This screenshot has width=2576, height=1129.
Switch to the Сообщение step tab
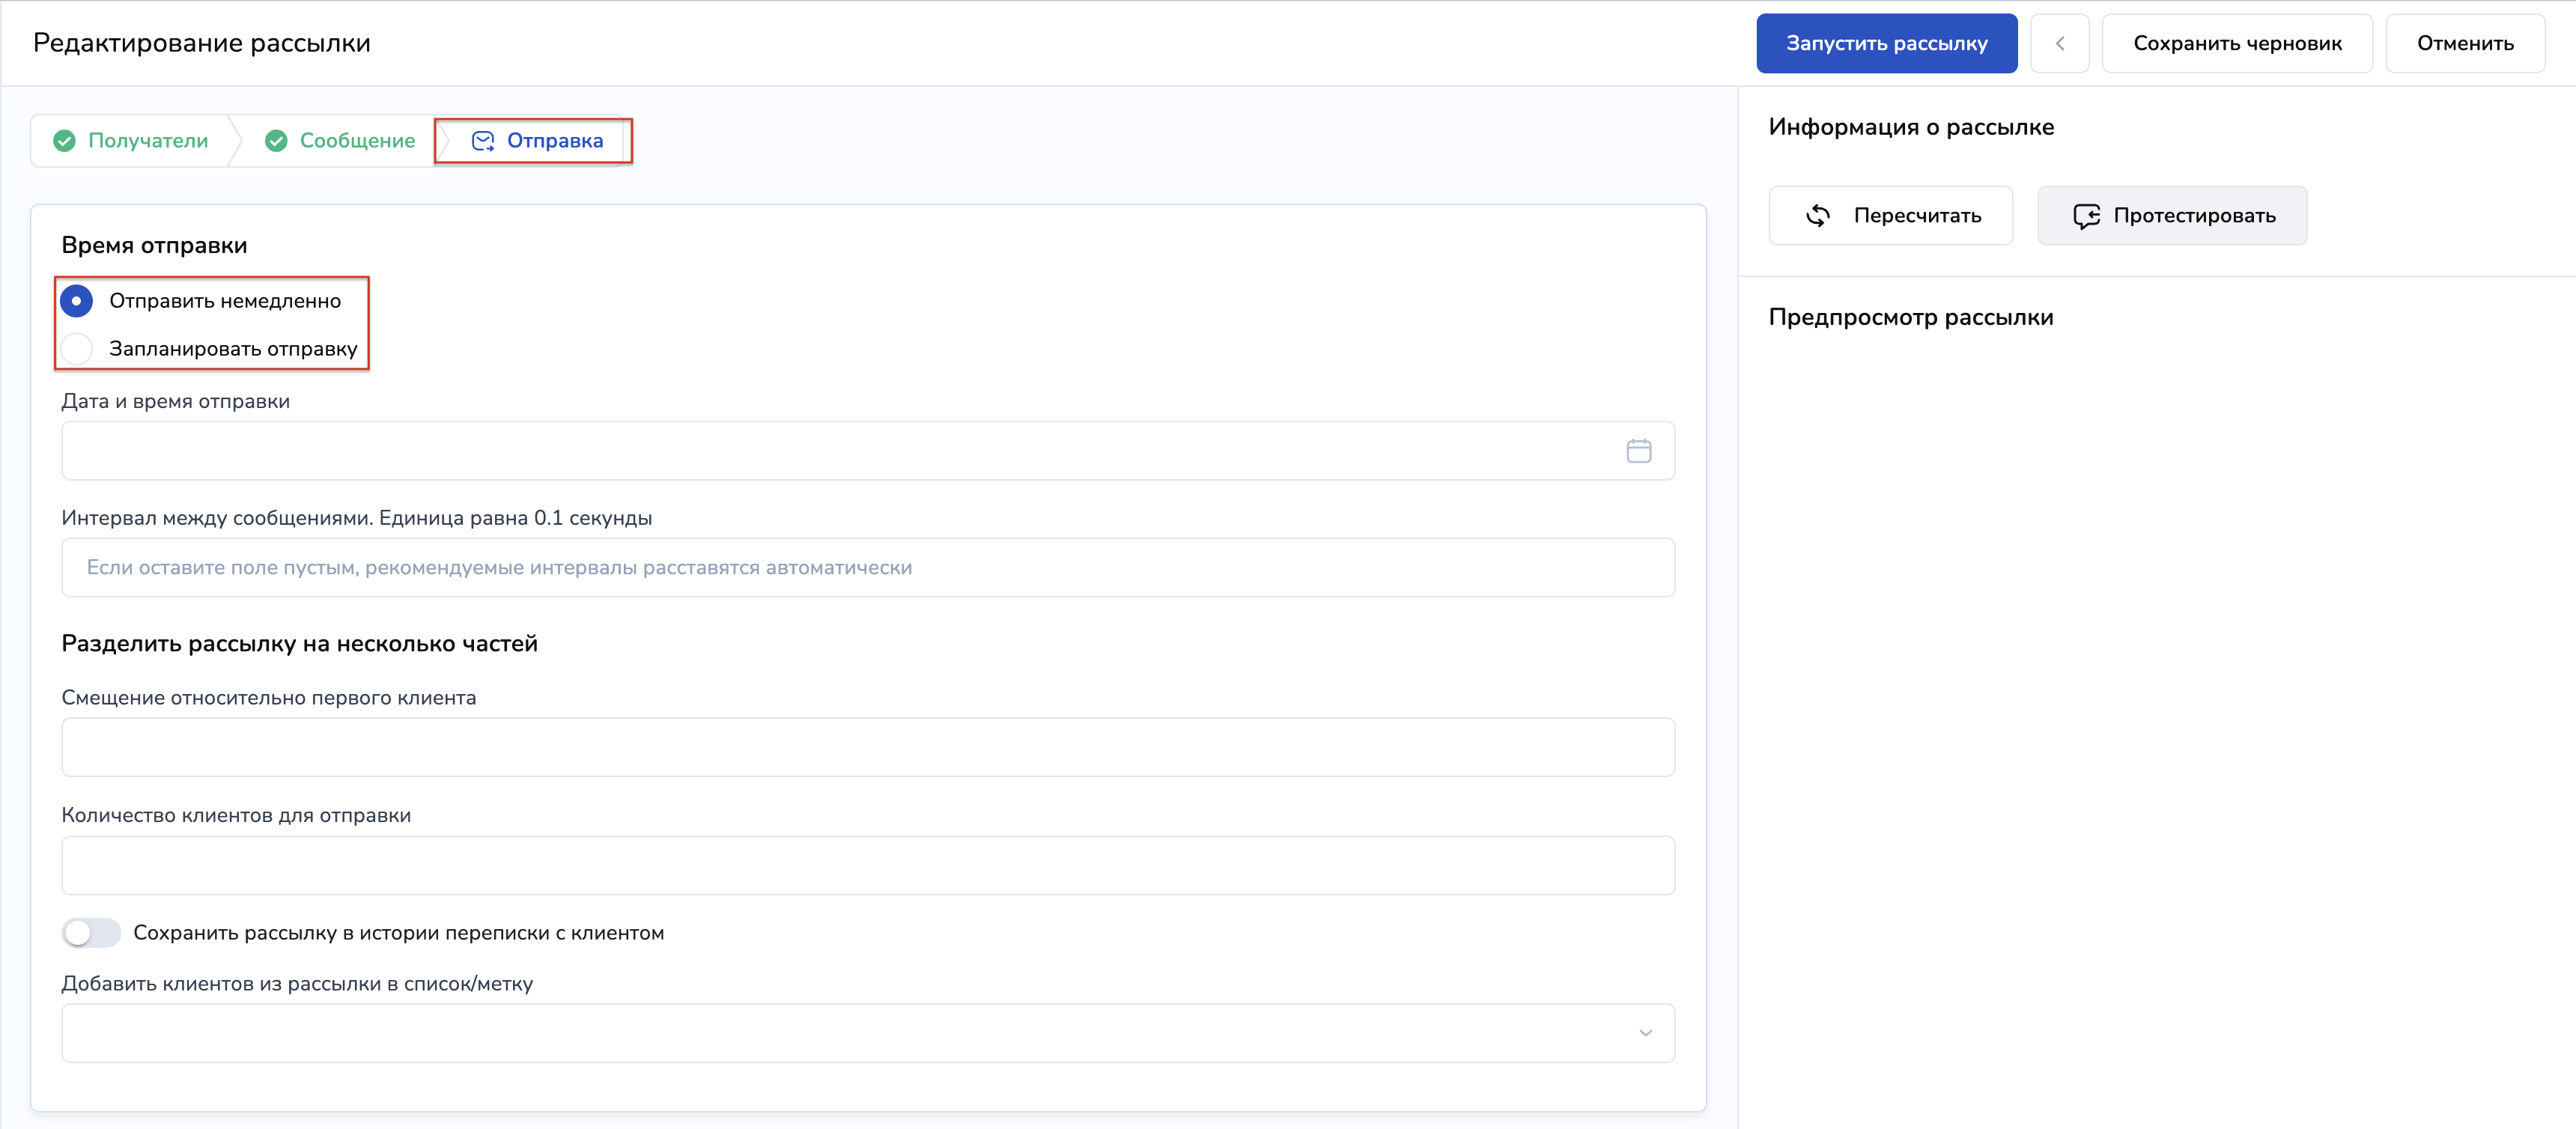click(356, 141)
